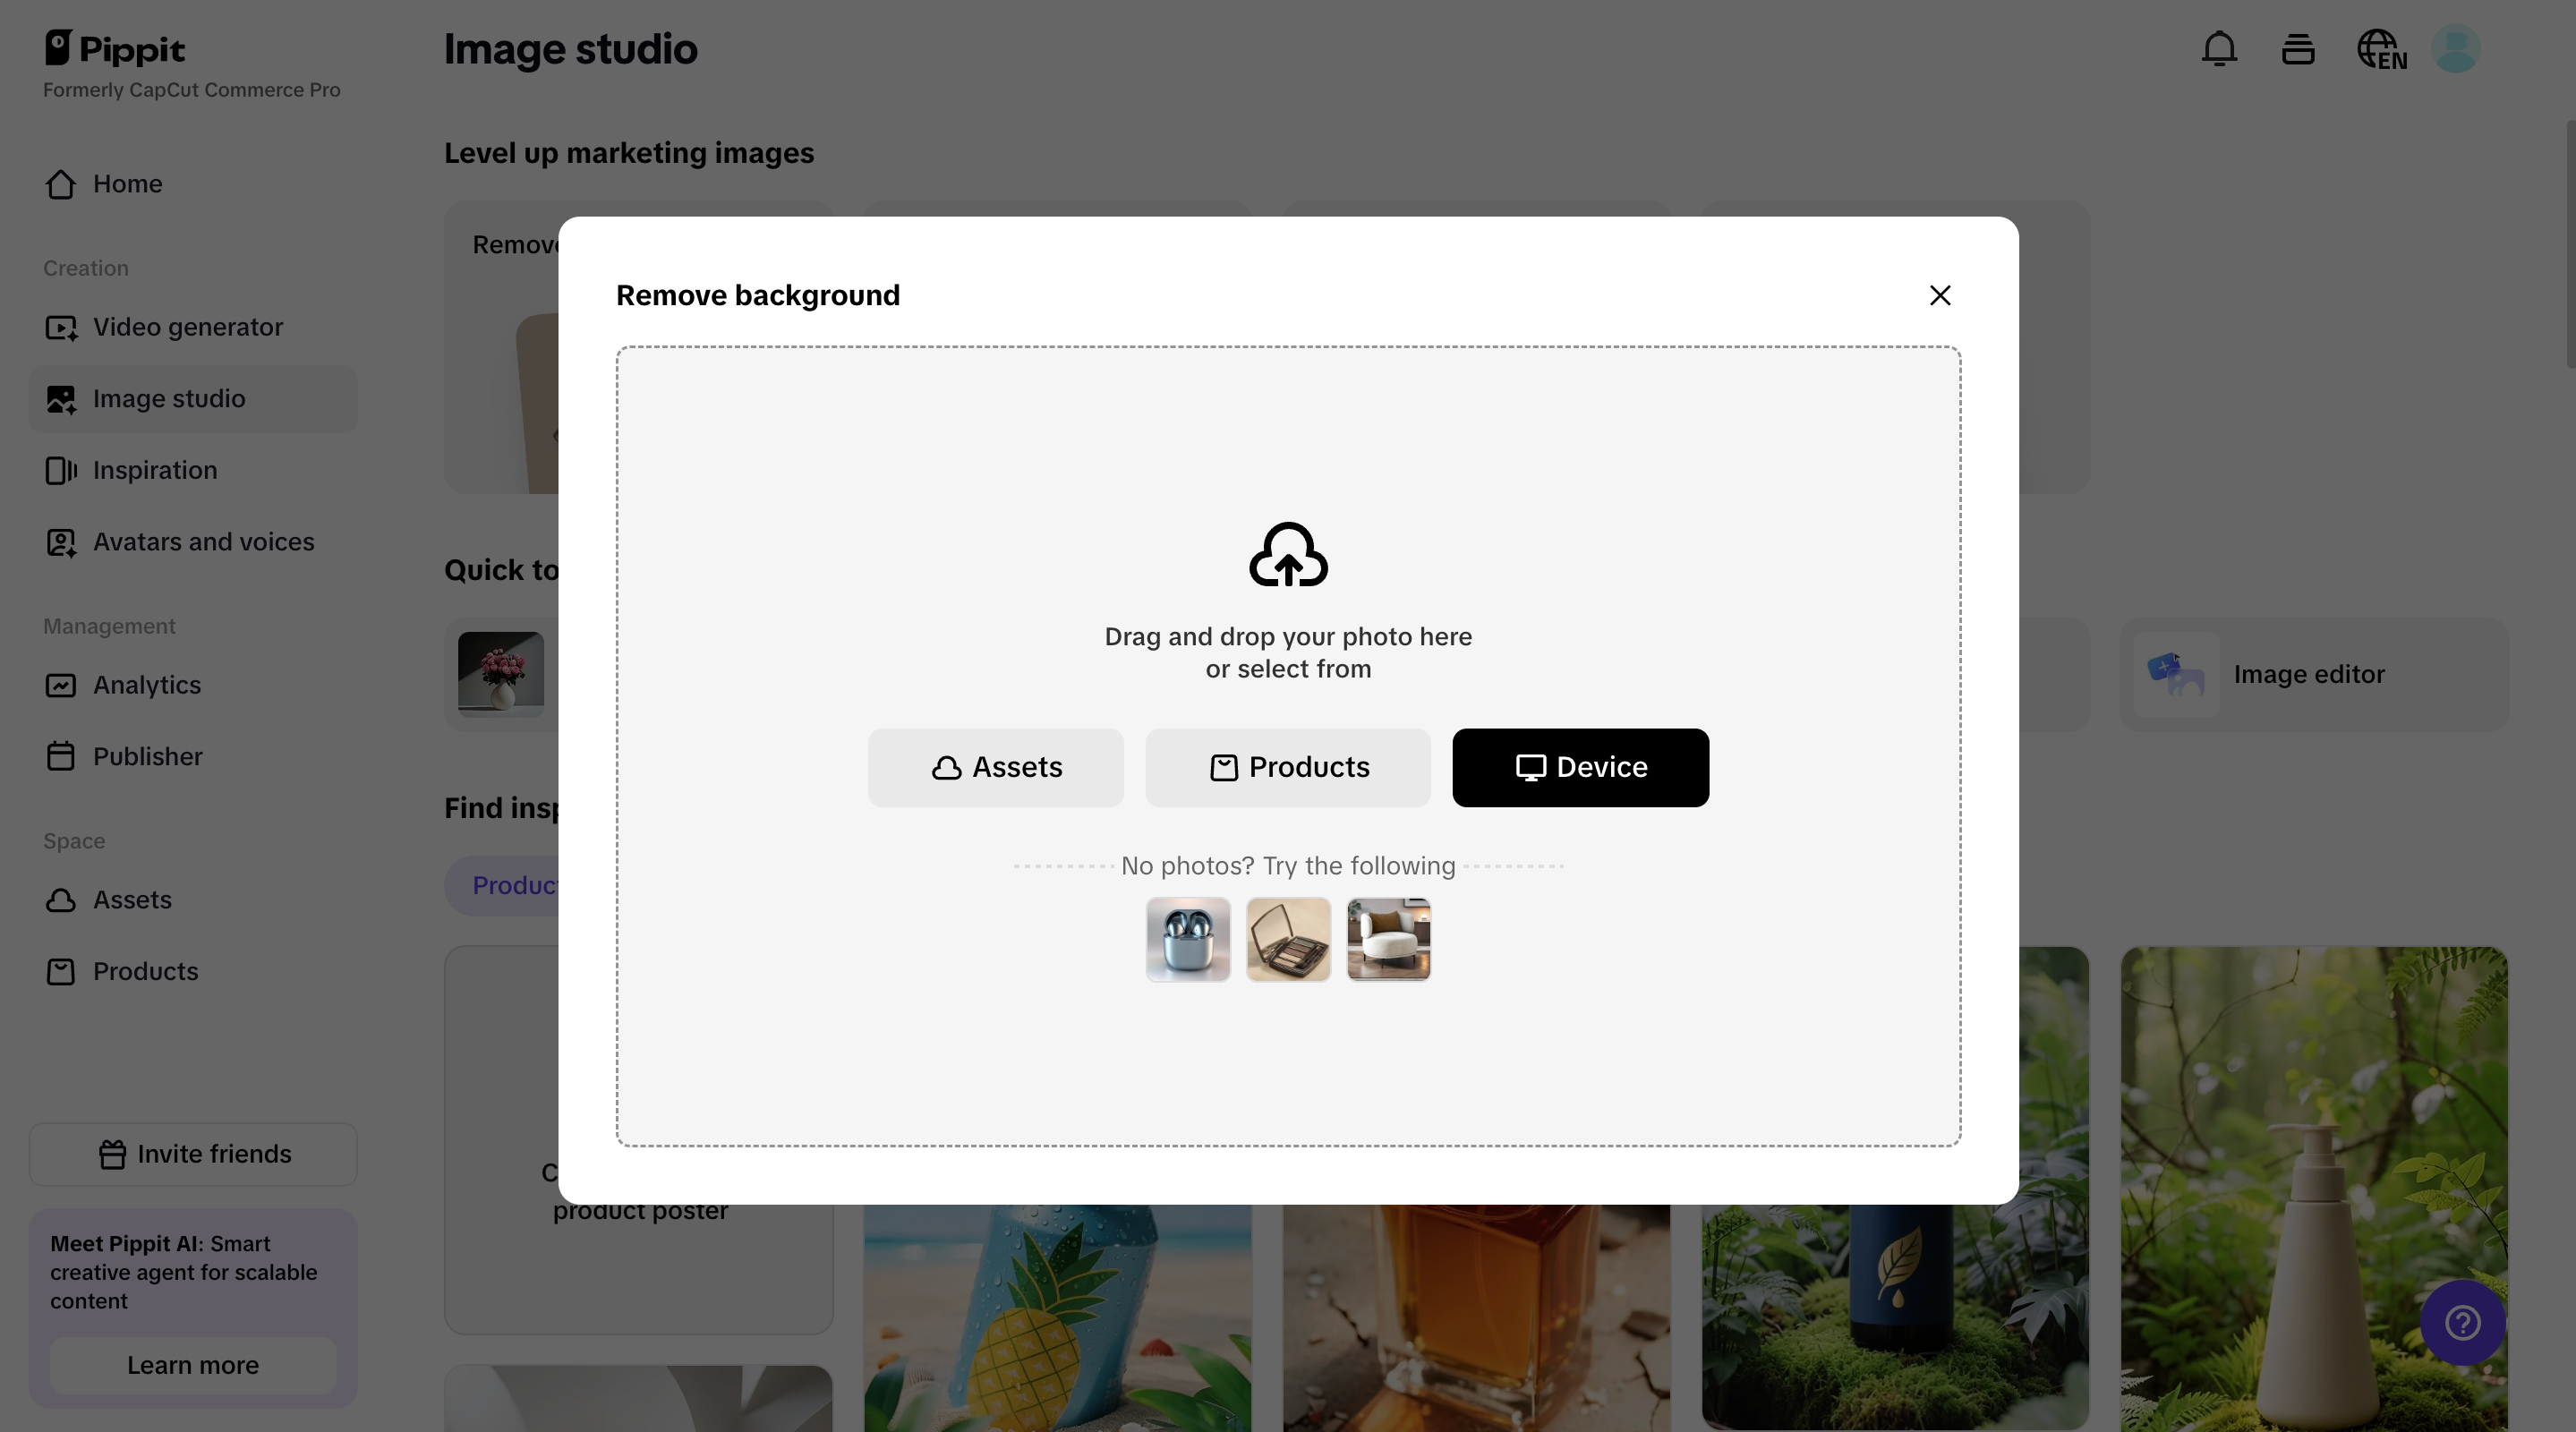This screenshot has width=2576, height=1432.
Task: Open Inspiration in sidebar
Action: click(193, 470)
